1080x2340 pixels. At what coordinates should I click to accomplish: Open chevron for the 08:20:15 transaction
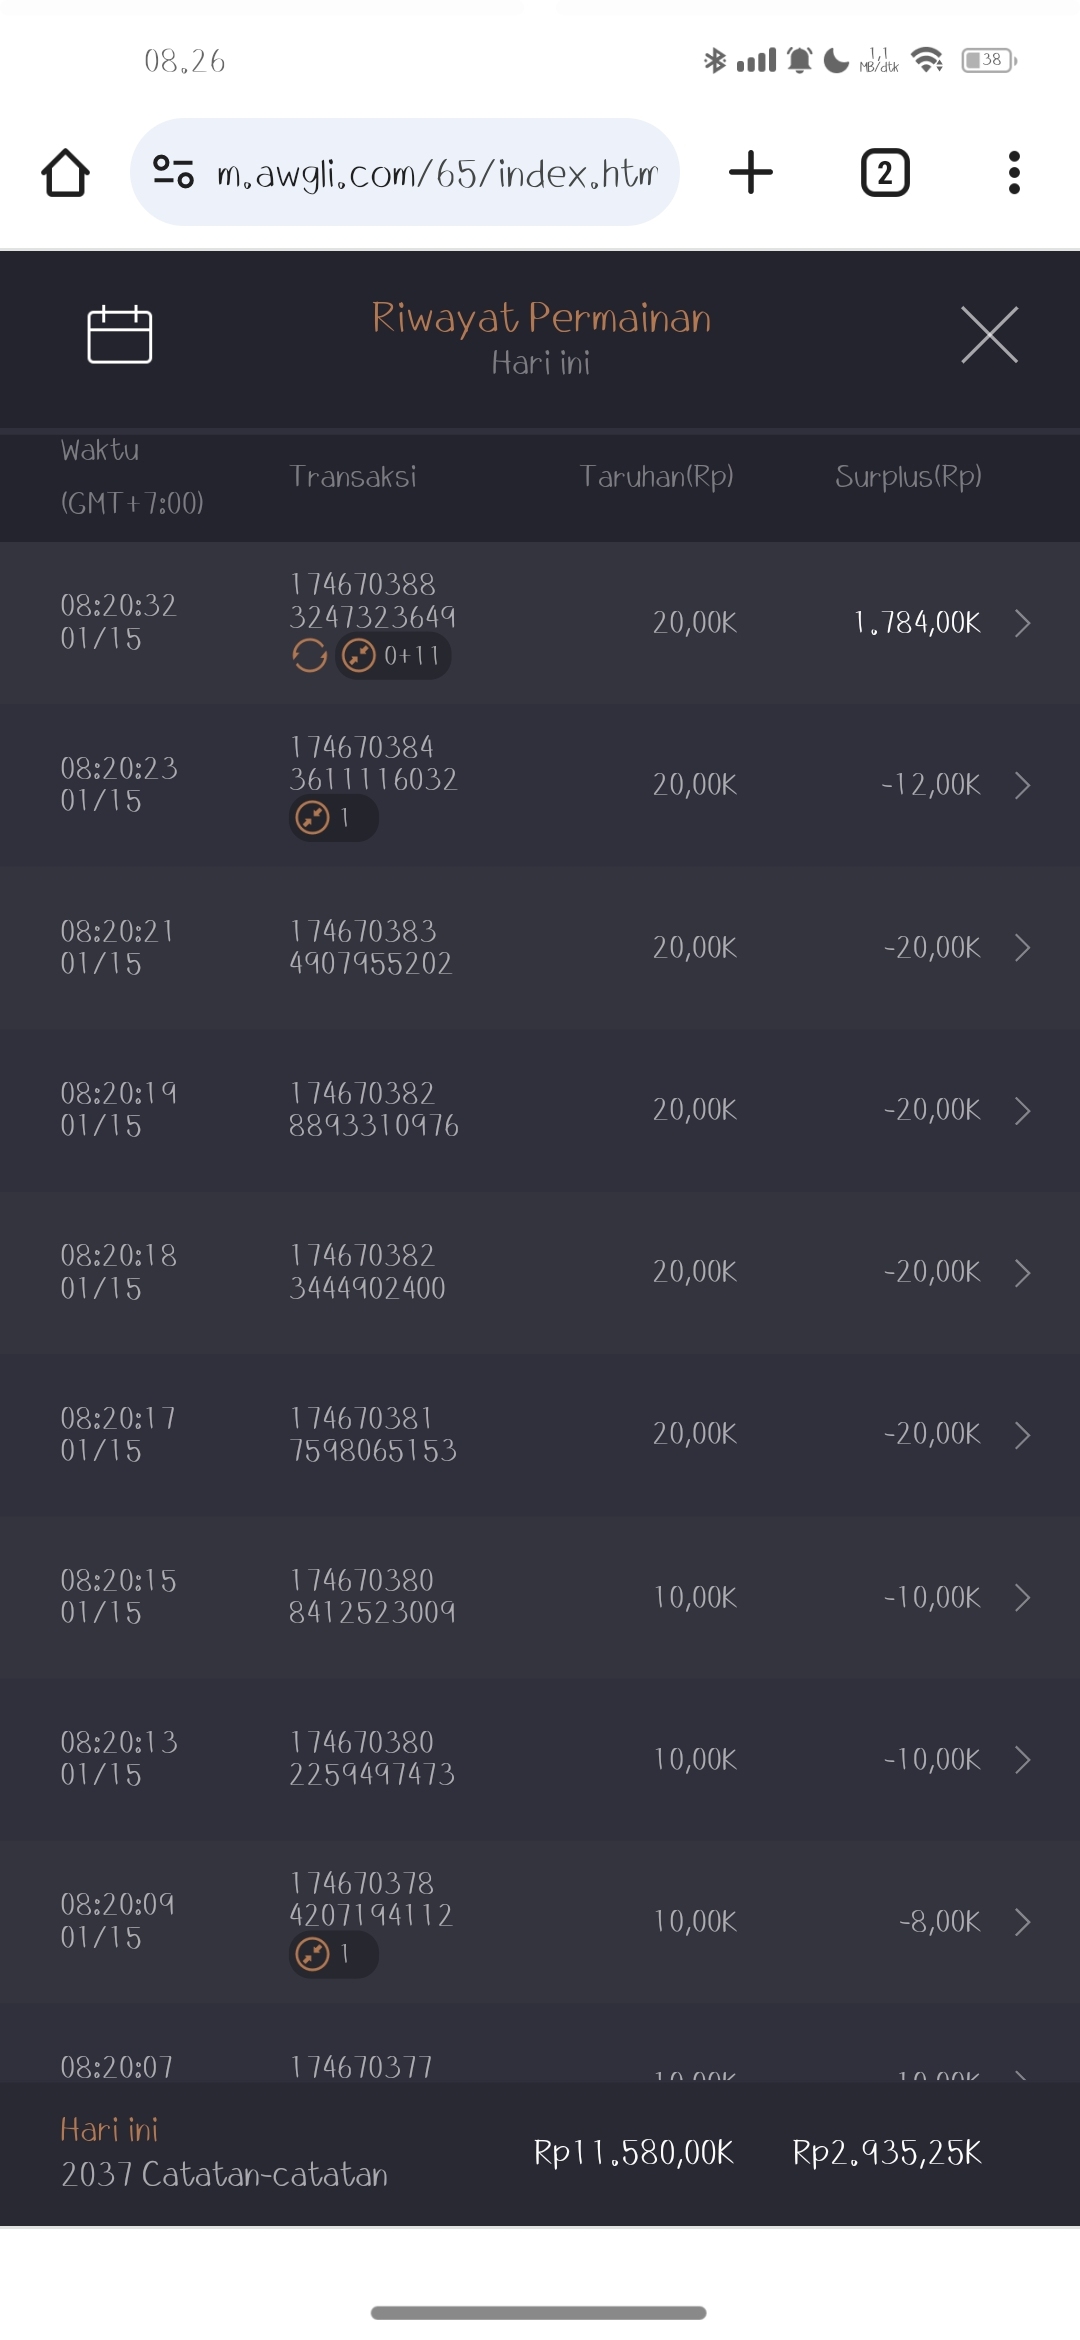1022,1598
